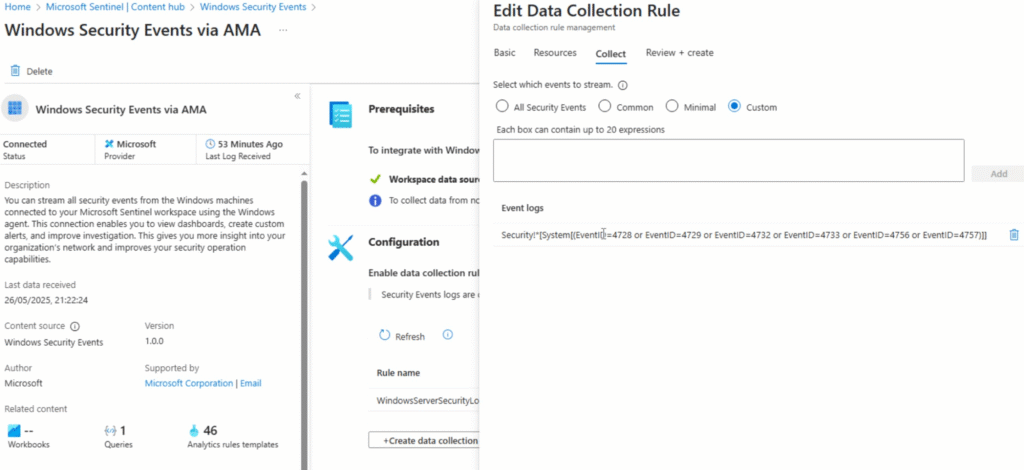Click the green checkmark for Workspace data source
This screenshot has width=1024, height=470.
375,179
